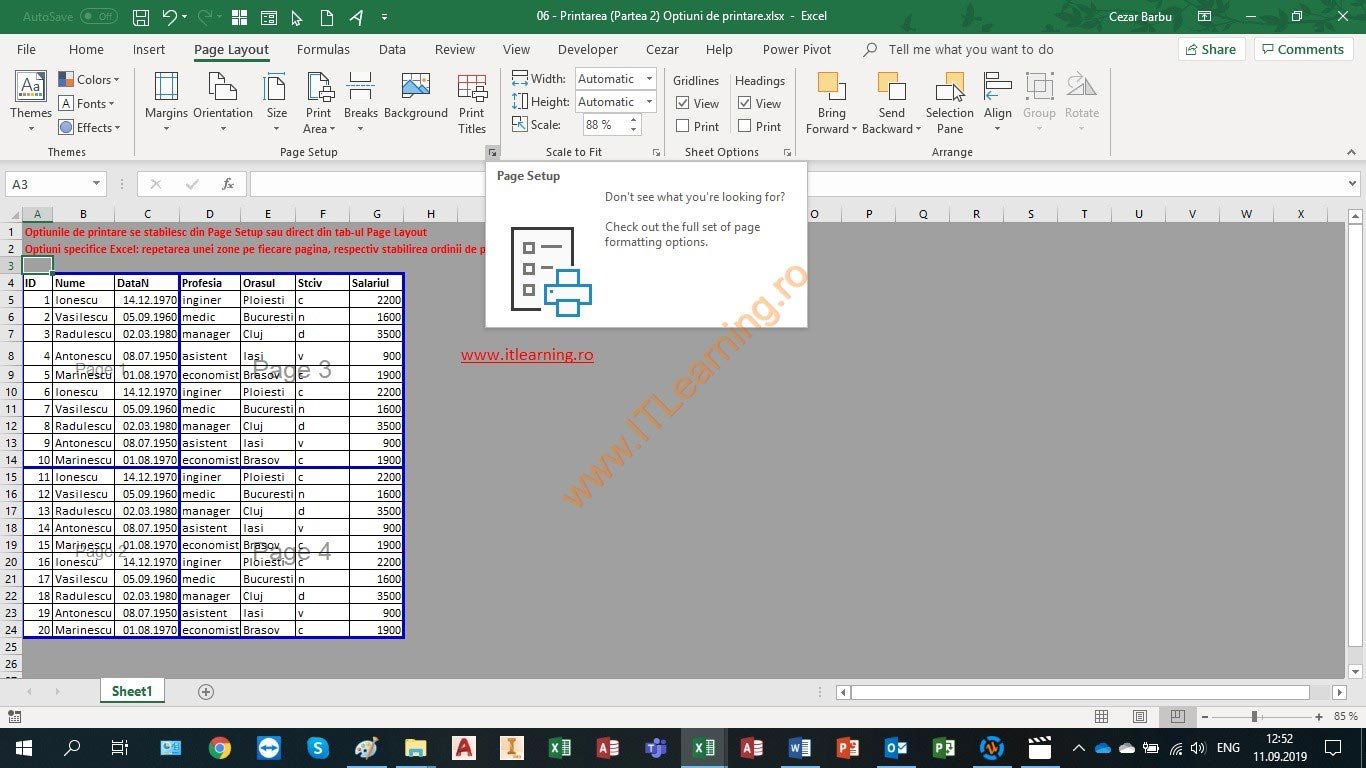Open PowerPoint from the taskbar

pyautogui.click(x=848, y=747)
